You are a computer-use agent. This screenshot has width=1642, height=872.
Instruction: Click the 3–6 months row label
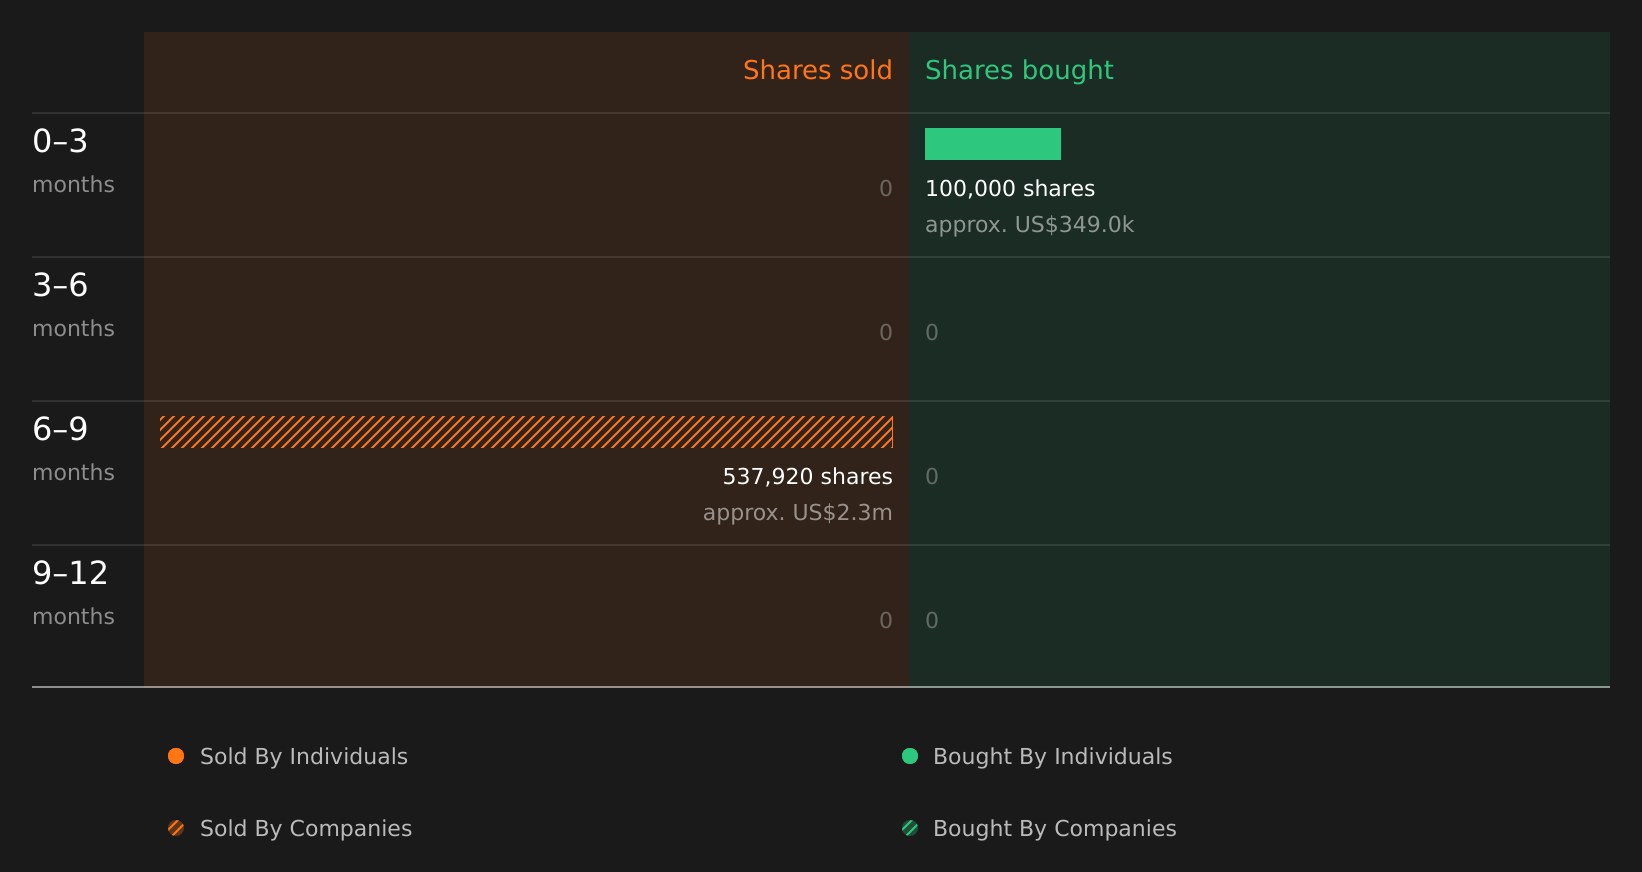[73, 305]
